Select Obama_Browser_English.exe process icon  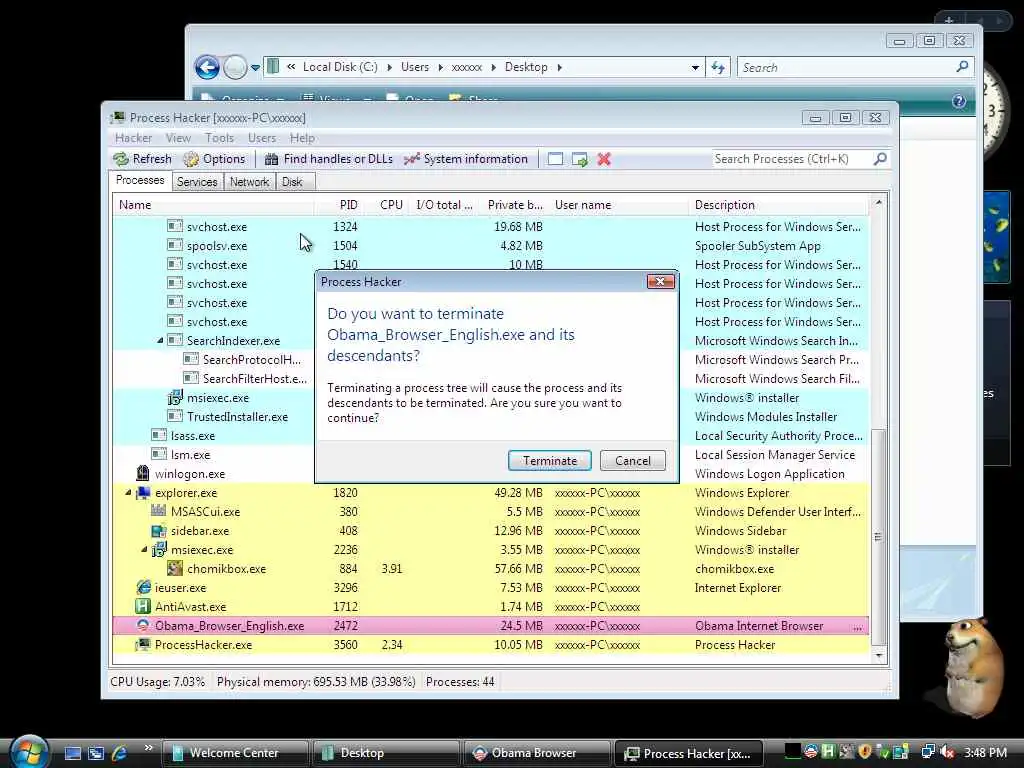pos(142,625)
